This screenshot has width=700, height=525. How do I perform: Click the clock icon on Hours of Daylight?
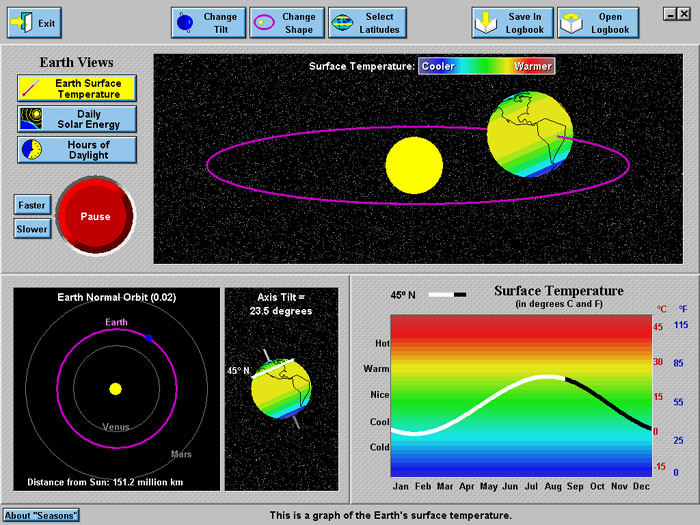coord(31,150)
